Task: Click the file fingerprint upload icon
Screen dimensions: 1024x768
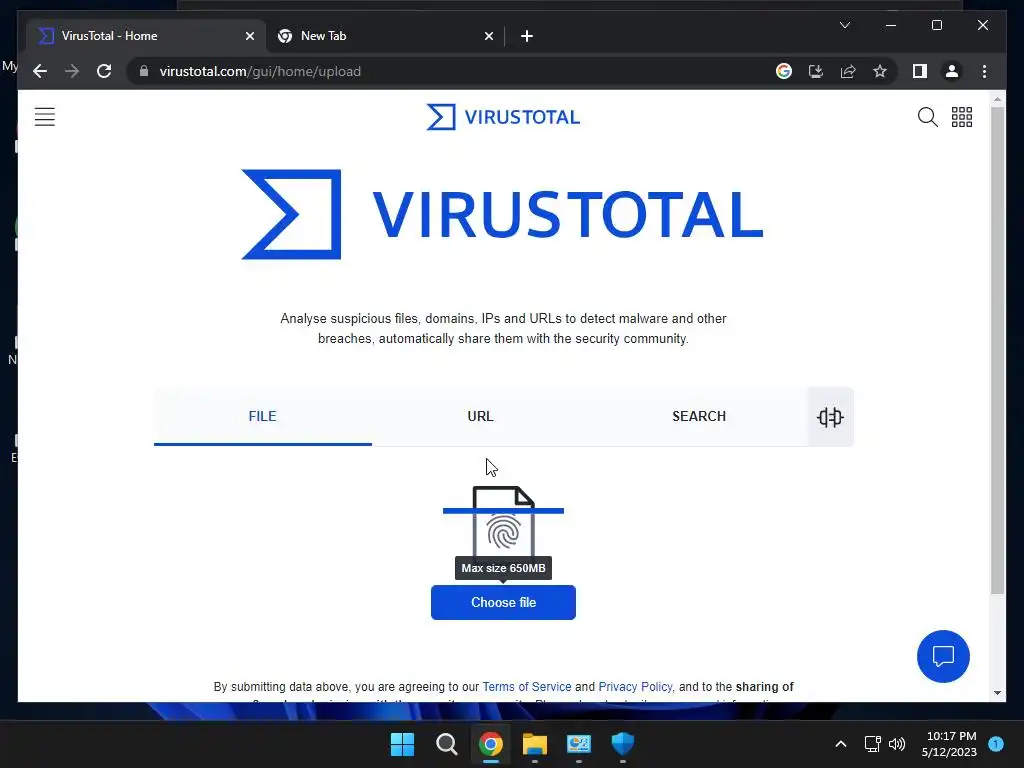Action: pyautogui.click(x=504, y=522)
